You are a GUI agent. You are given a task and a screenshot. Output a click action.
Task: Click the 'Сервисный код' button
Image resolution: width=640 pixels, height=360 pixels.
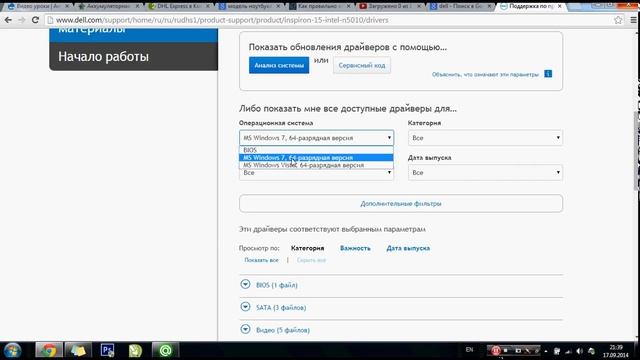coord(362,65)
